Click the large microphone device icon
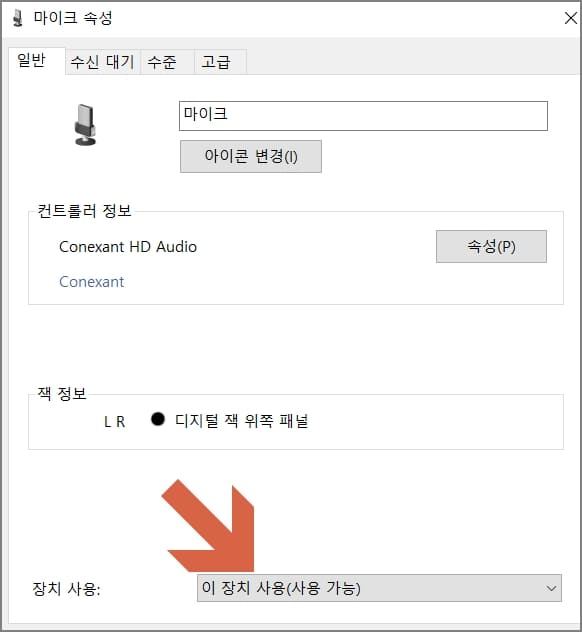The width and height of the screenshot is (582, 632). [x=85, y=125]
